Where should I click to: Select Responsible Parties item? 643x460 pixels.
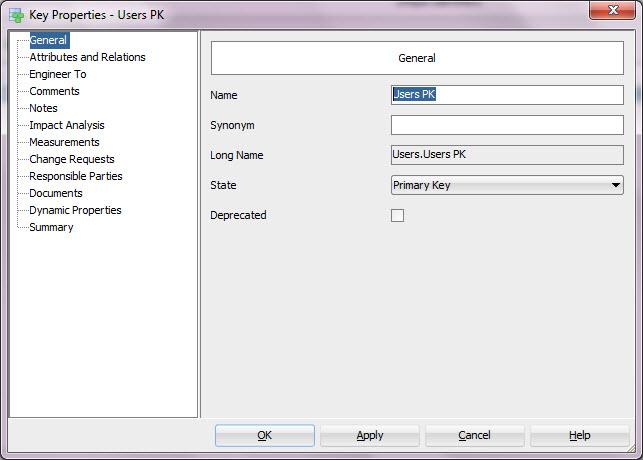coord(76,176)
